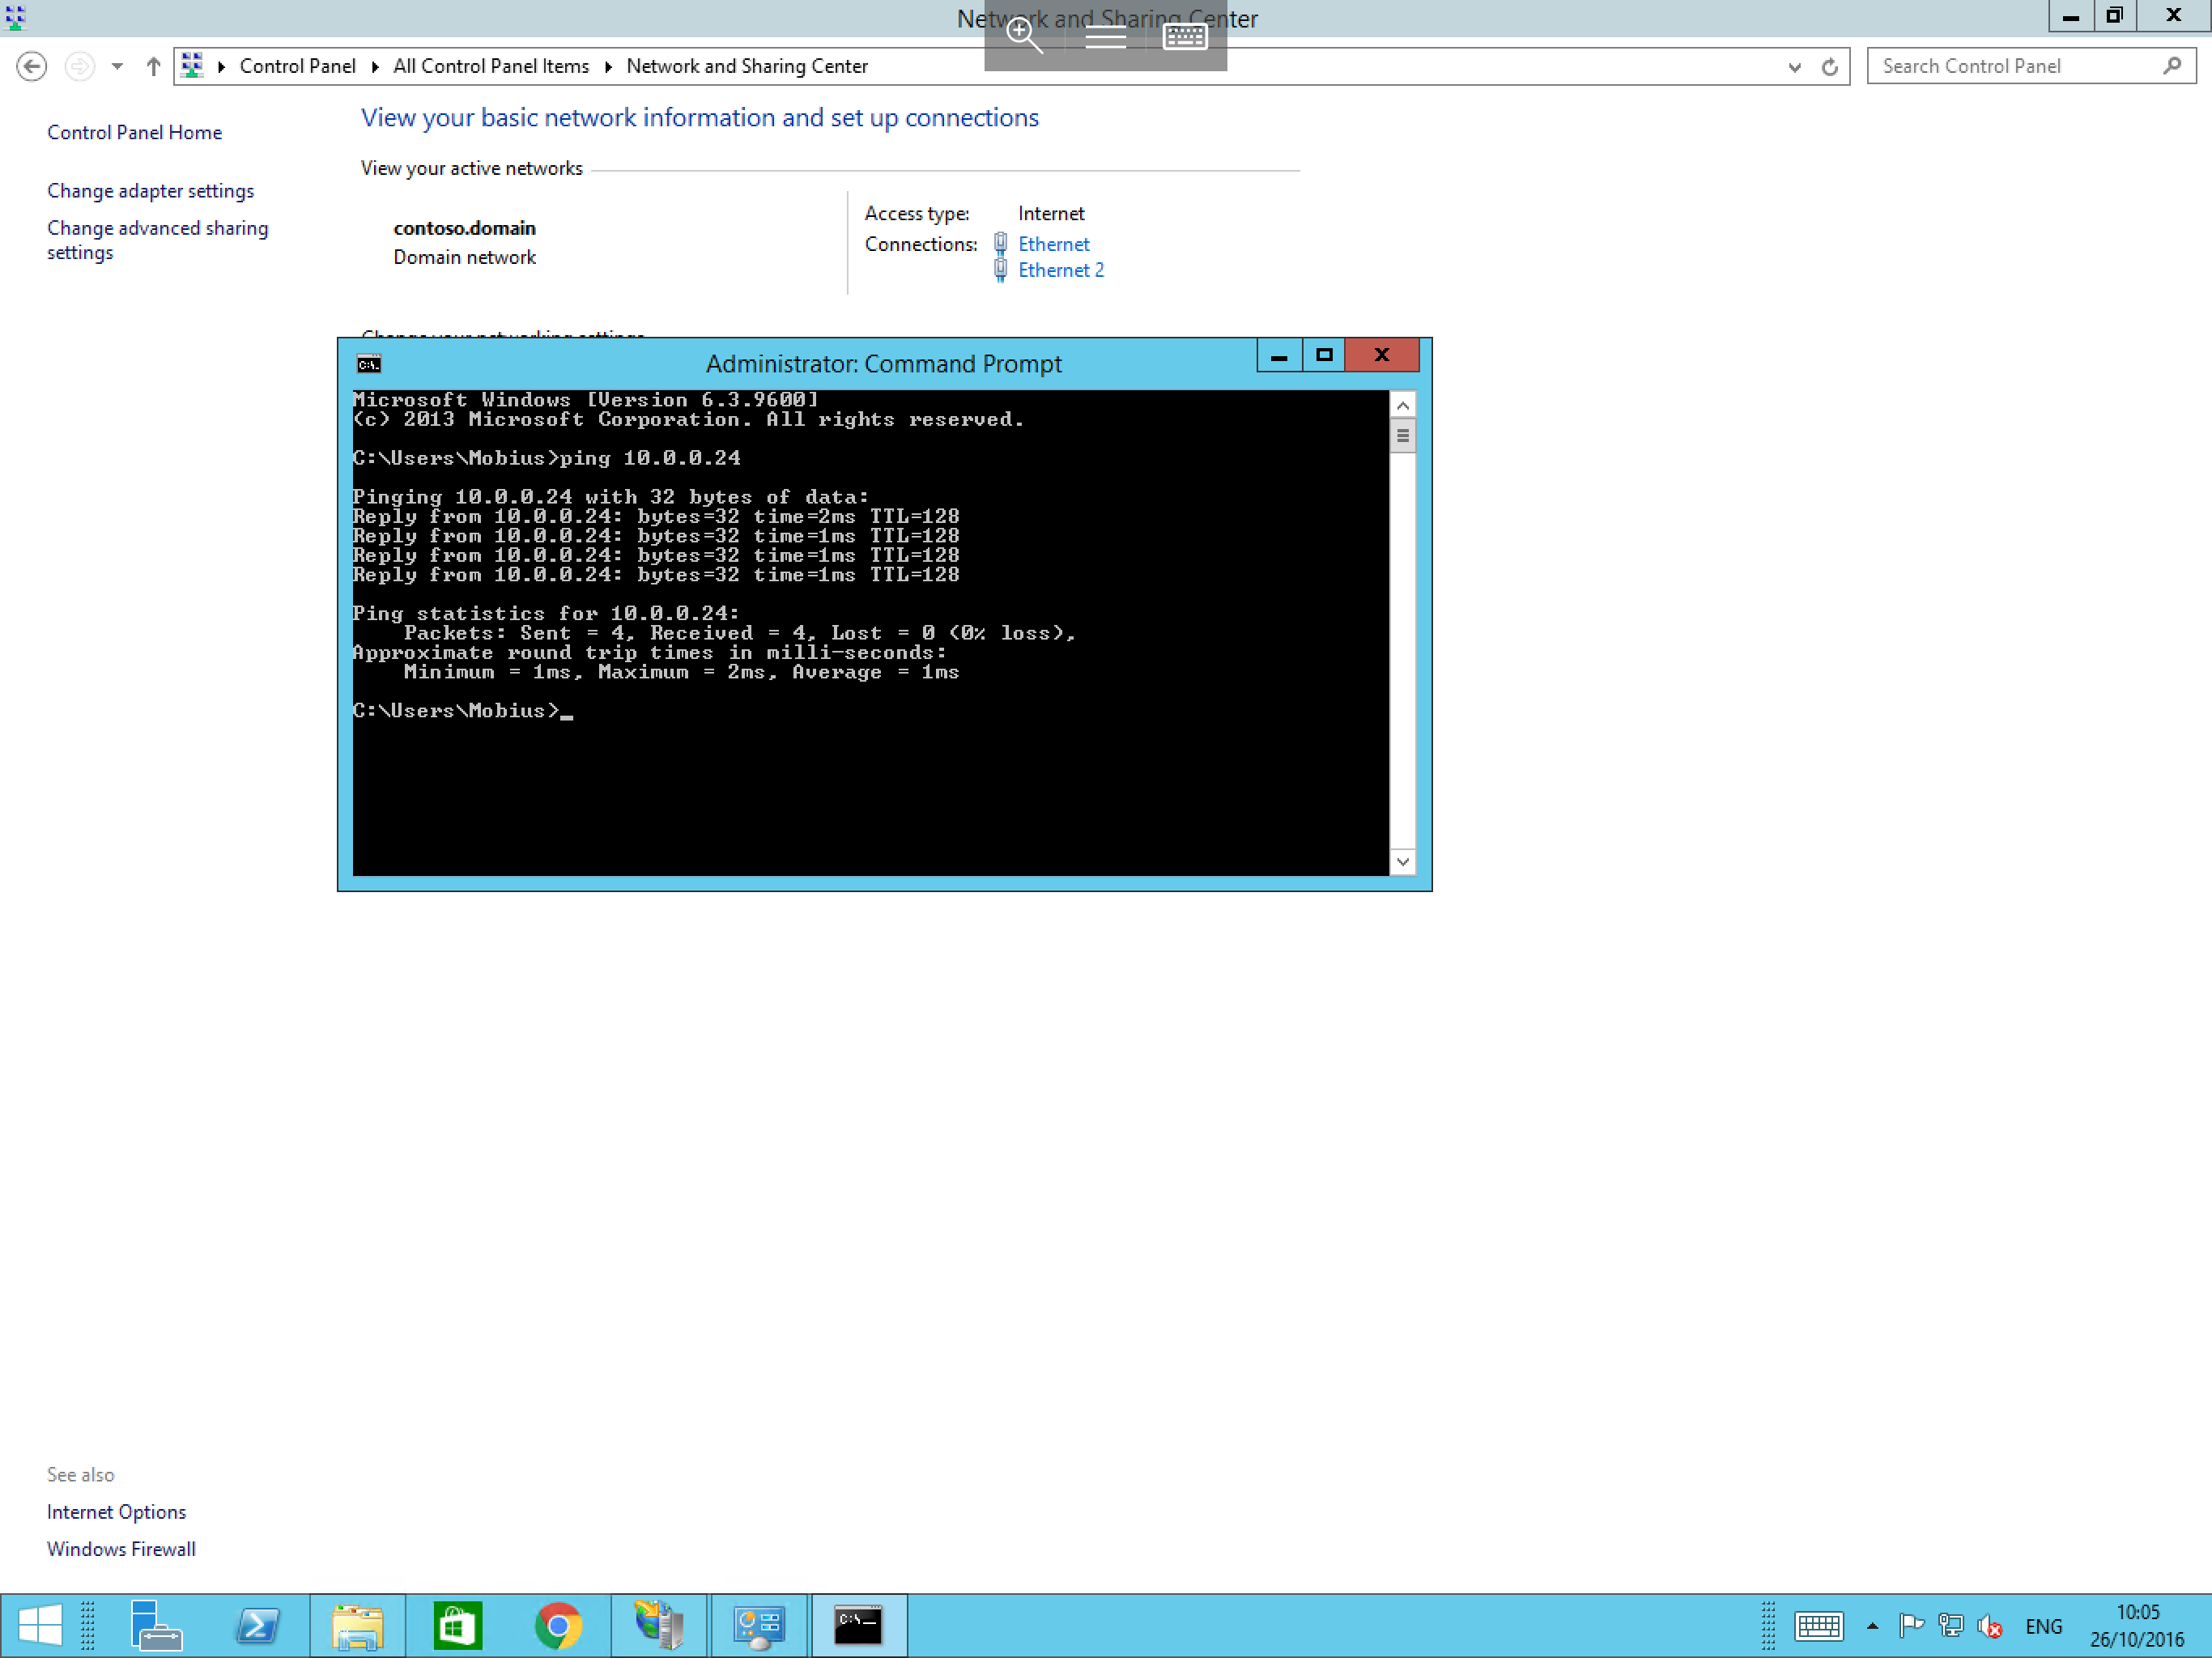Expand the recent pages navigation dropdown
The height and width of the screenshot is (1658, 2212).
(x=116, y=66)
